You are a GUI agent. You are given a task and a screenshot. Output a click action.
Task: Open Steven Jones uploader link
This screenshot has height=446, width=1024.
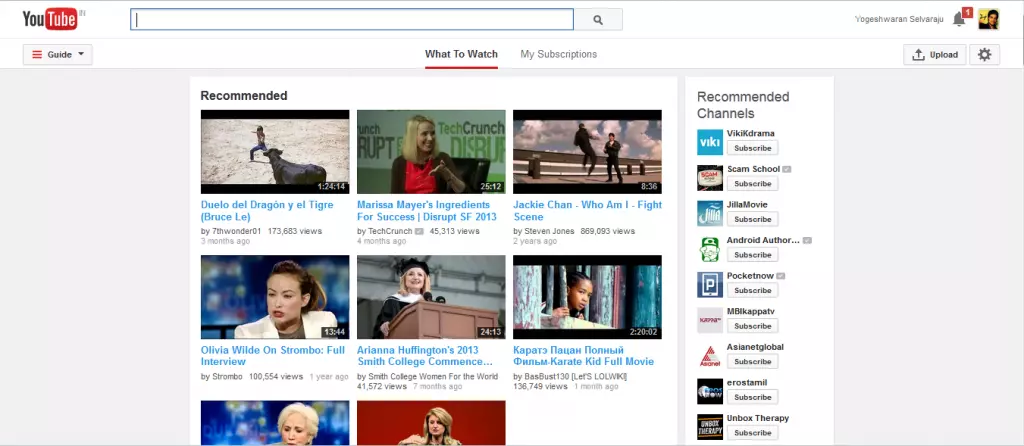(549, 231)
